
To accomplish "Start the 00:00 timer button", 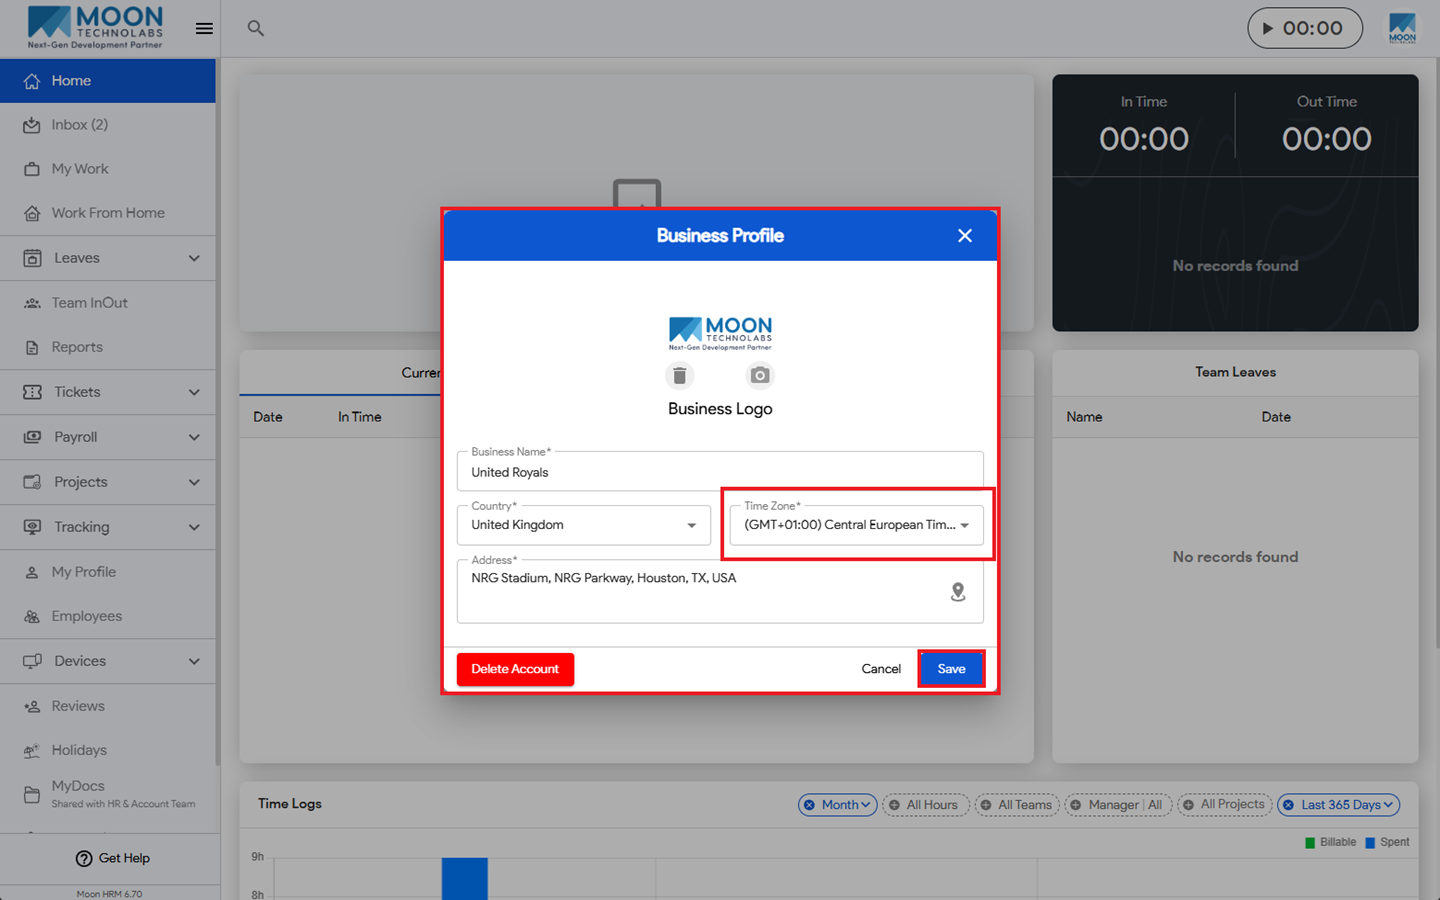I will [1305, 28].
